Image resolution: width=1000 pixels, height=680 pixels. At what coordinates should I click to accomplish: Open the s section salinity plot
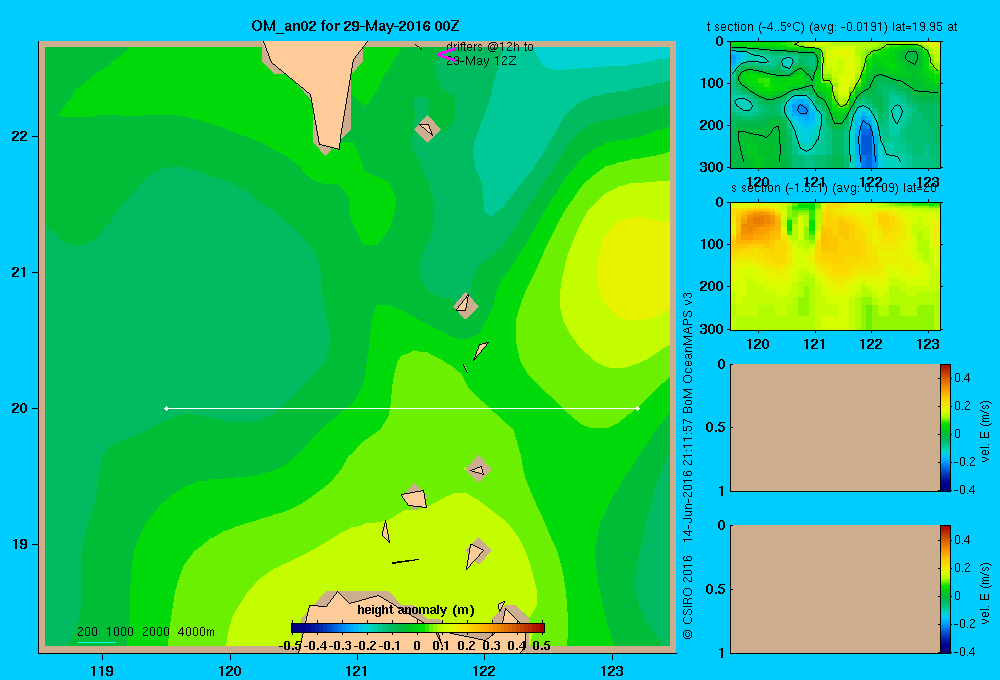pyautogui.click(x=835, y=266)
